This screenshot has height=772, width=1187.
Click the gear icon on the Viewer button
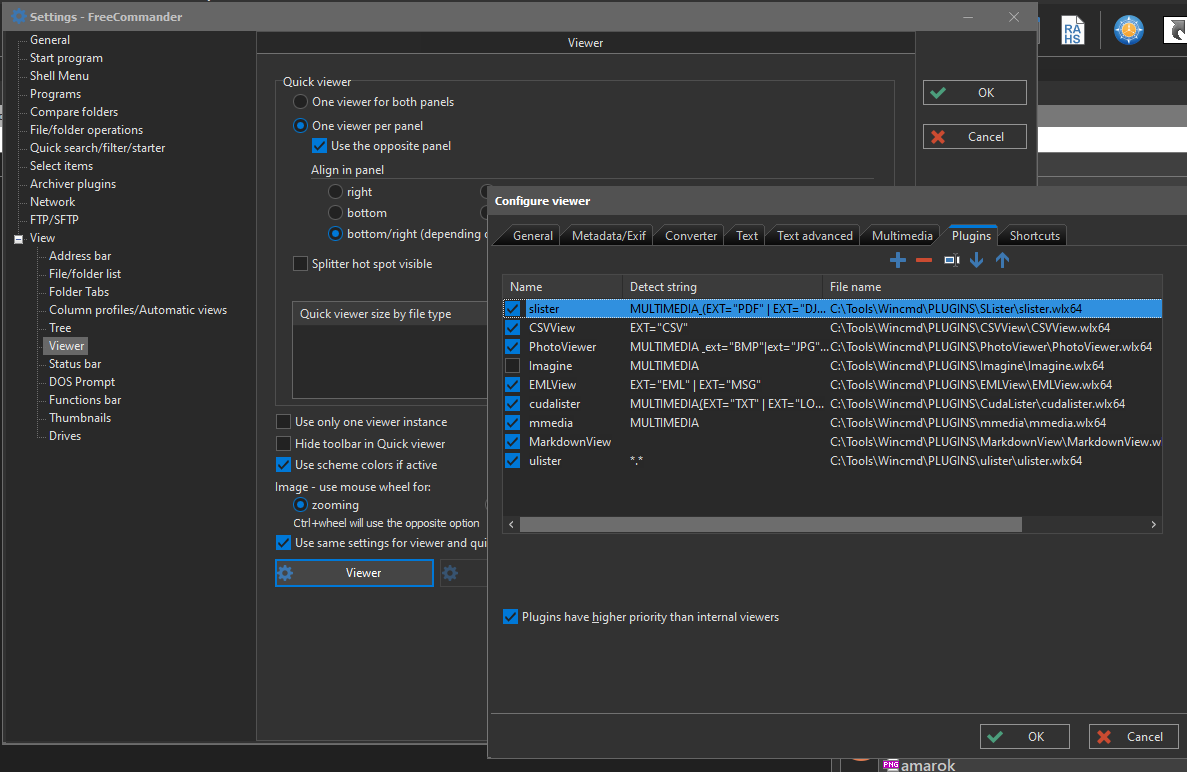(x=285, y=573)
